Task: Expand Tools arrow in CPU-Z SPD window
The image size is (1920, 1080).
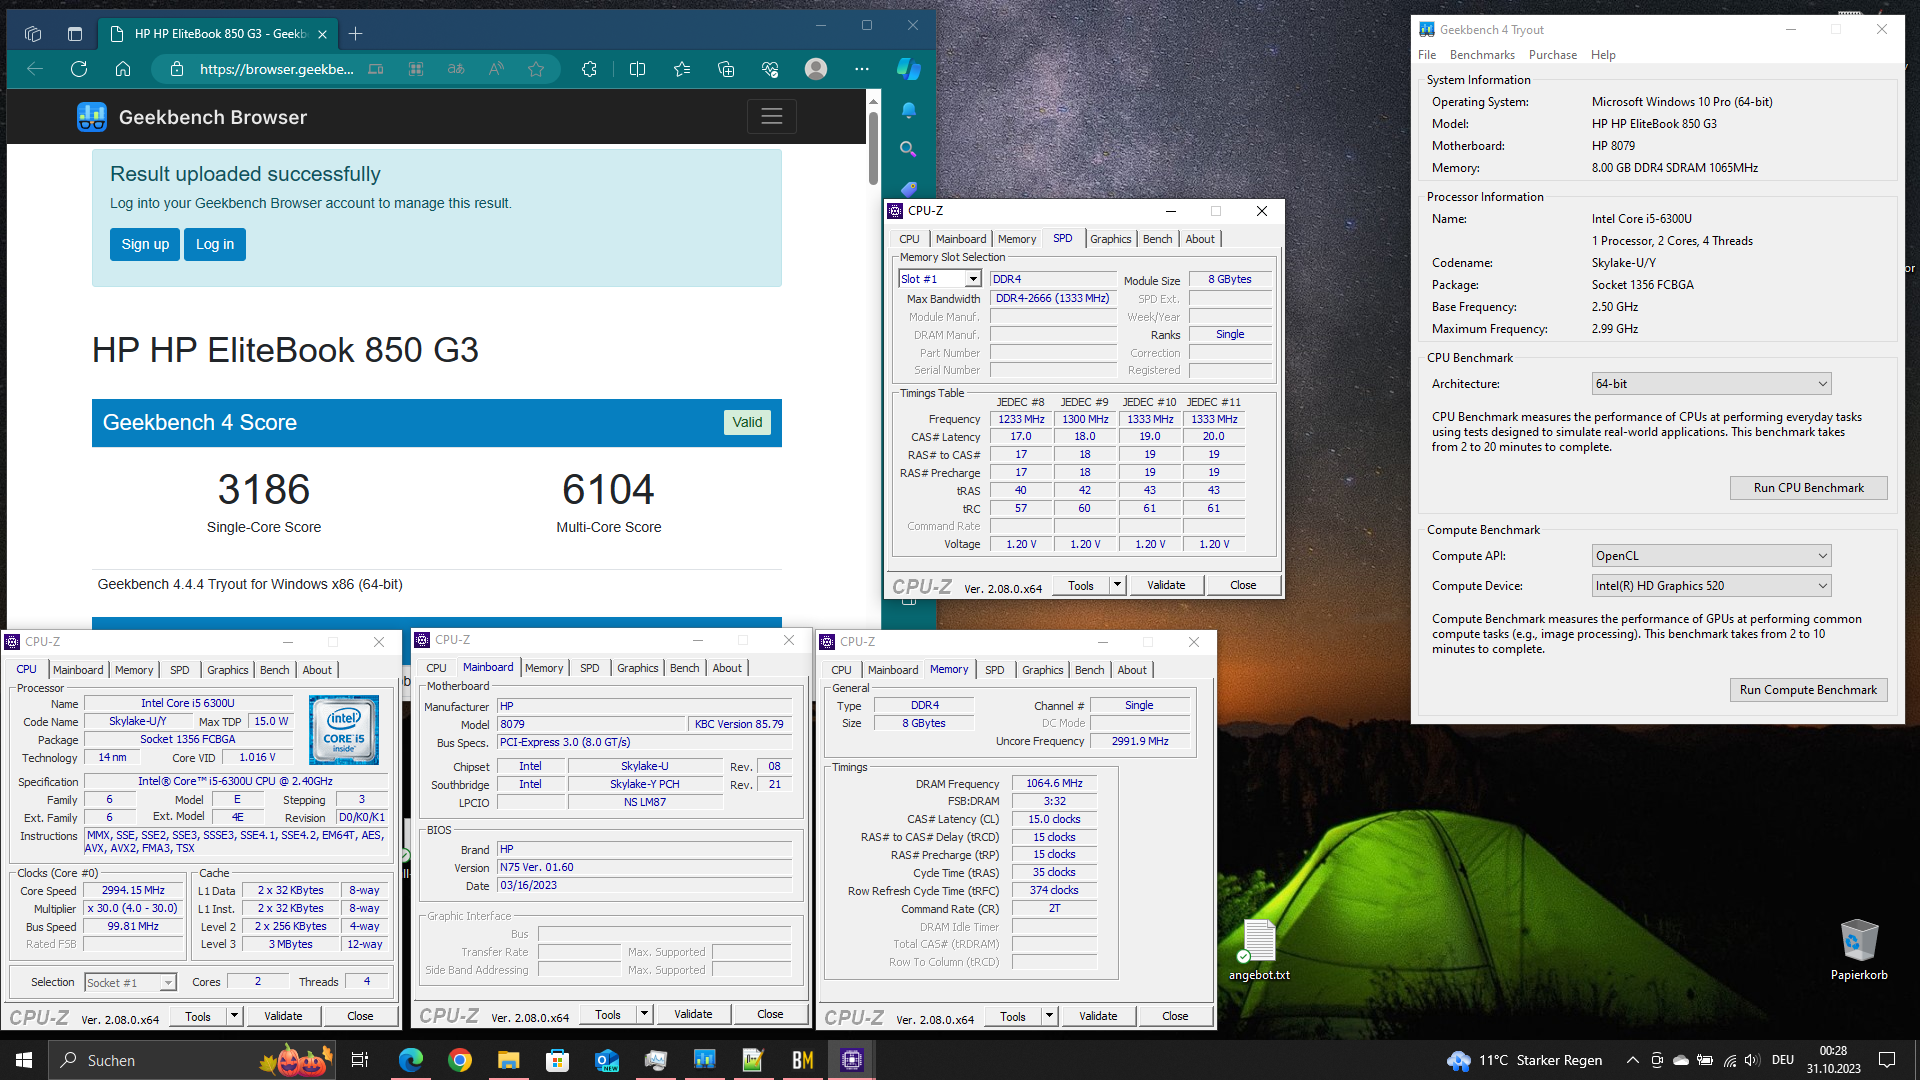Action: (1117, 585)
